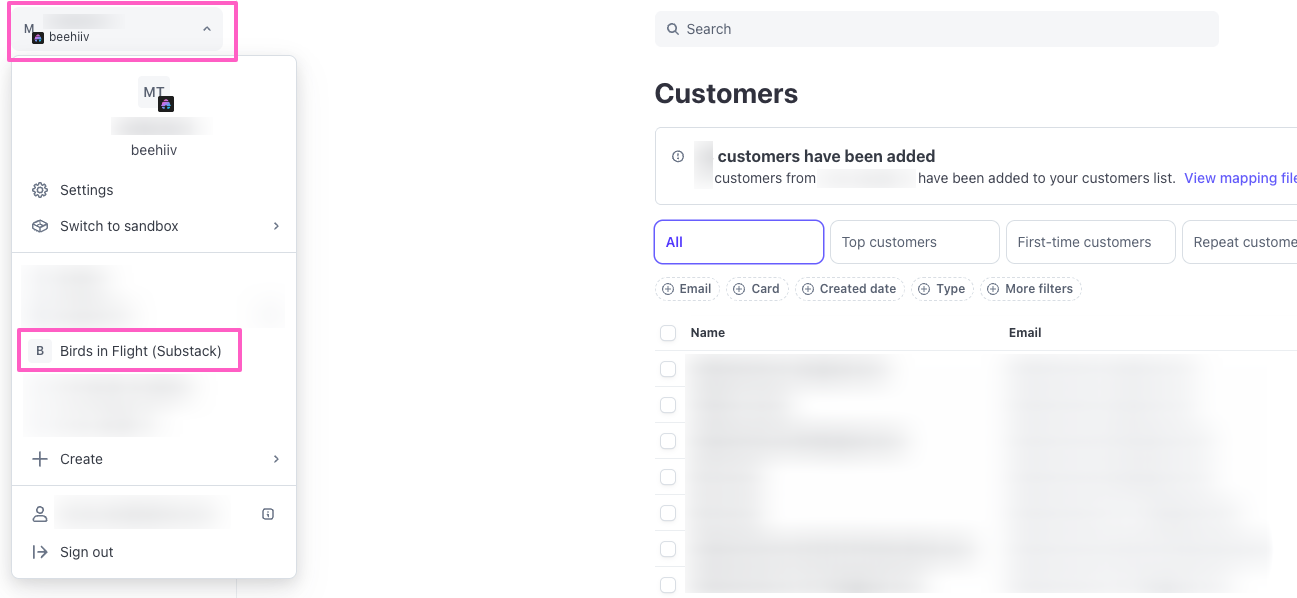Click the info icon beside user email
Image resolution: width=1297 pixels, height=598 pixels.
268,514
